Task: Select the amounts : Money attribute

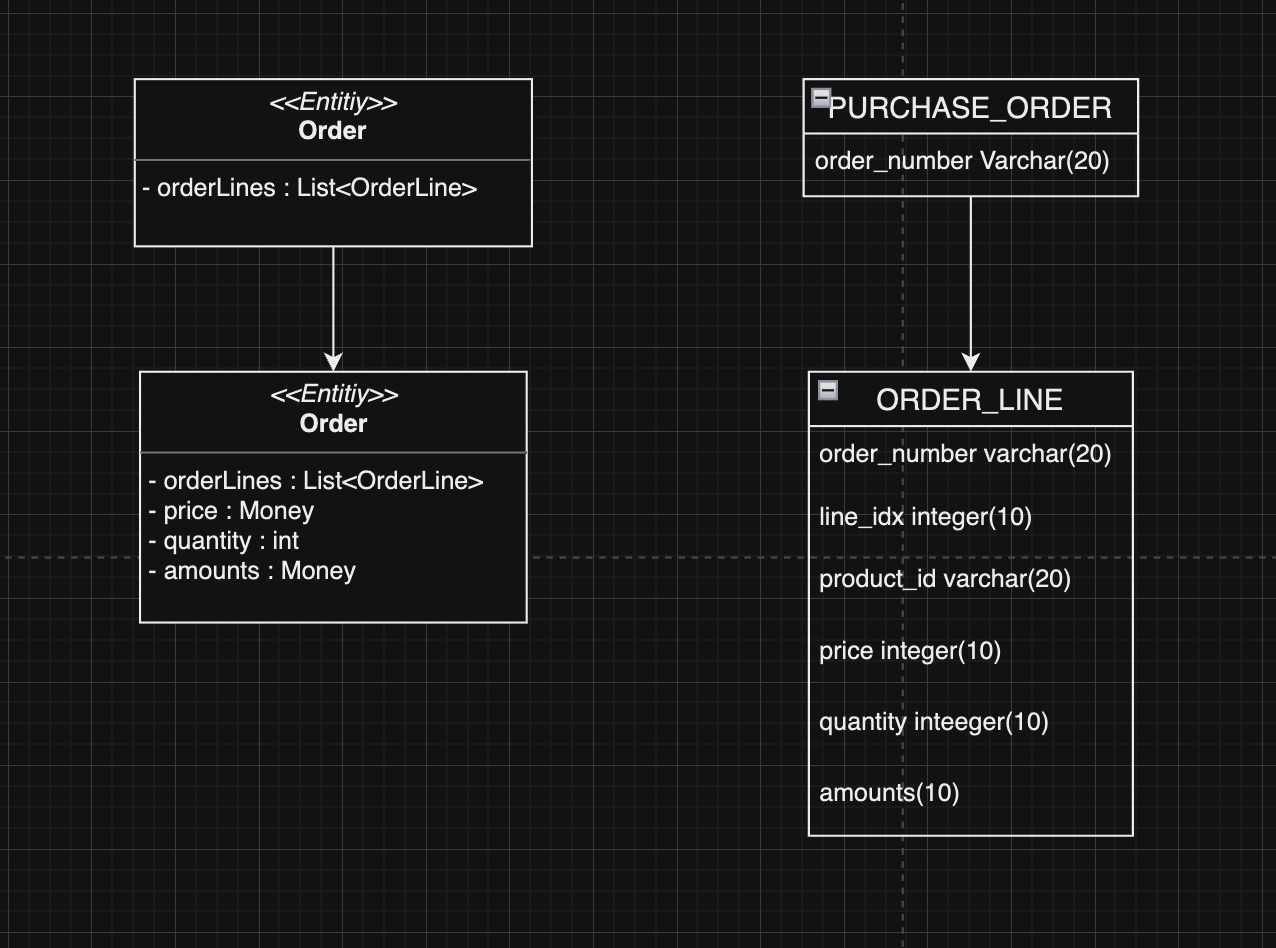Action: [252, 571]
